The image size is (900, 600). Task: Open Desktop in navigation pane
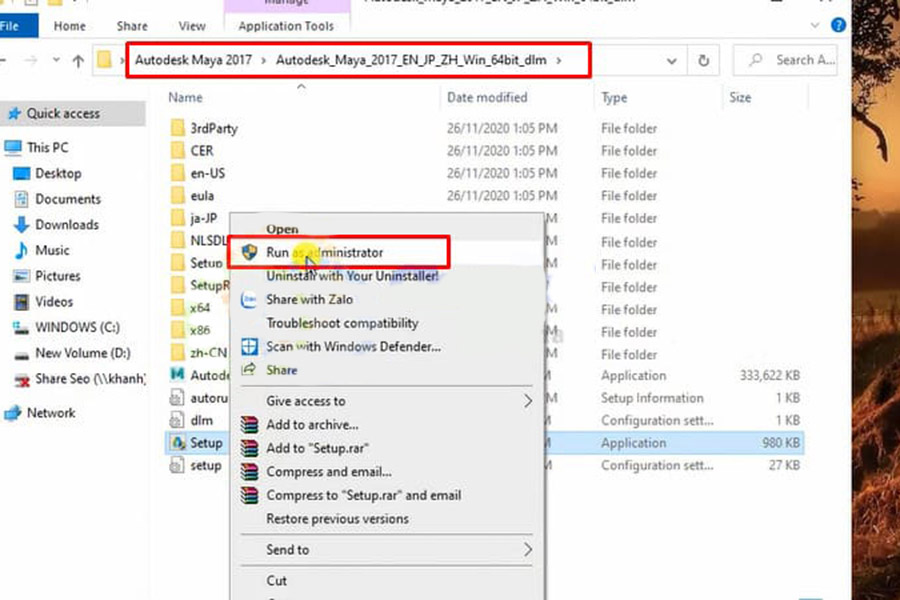pyautogui.click(x=58, y=173)
